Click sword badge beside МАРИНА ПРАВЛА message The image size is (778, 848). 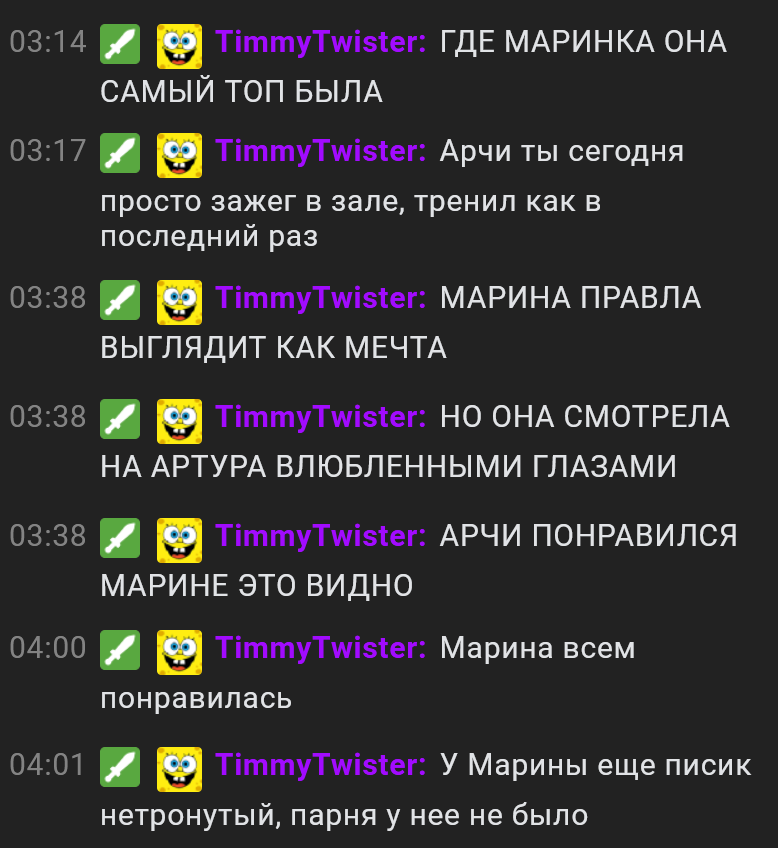120,300
